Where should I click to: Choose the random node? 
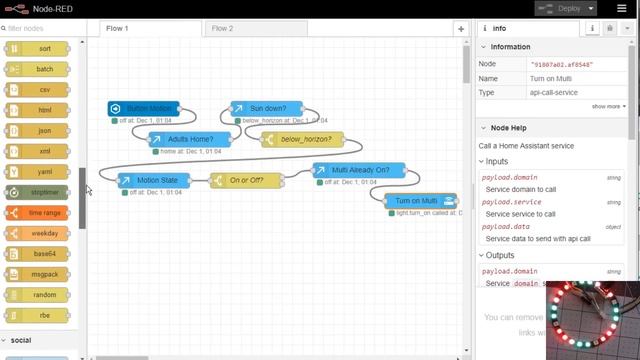37,295
